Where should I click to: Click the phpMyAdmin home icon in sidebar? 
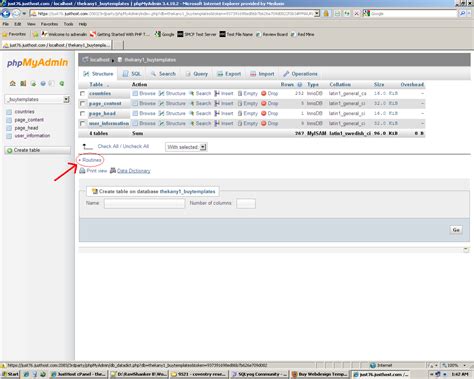[x=13, y=83]
